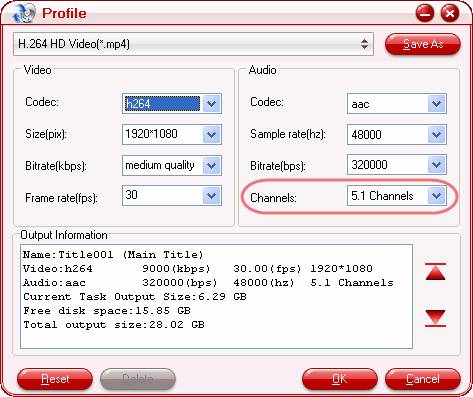Viewport: 473px width, 397px height.
Task: Expand the Channels dropdown arrow
Action: pos(436,196)
